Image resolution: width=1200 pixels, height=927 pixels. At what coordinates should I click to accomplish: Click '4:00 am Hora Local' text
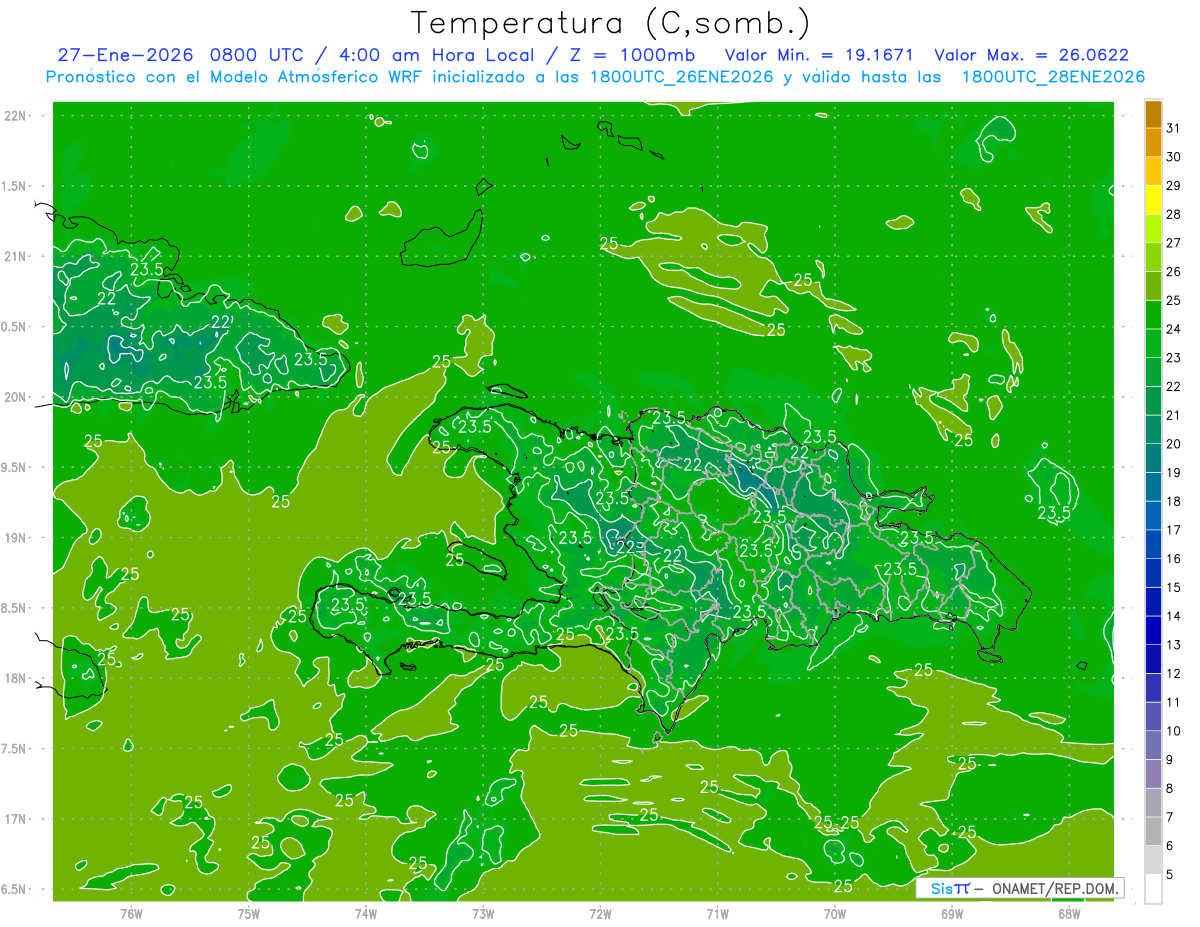click(434, 55)
